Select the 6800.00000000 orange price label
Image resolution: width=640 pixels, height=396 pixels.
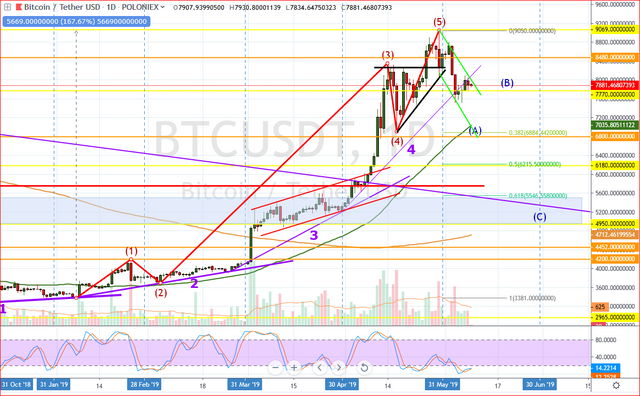pos(615,136)
